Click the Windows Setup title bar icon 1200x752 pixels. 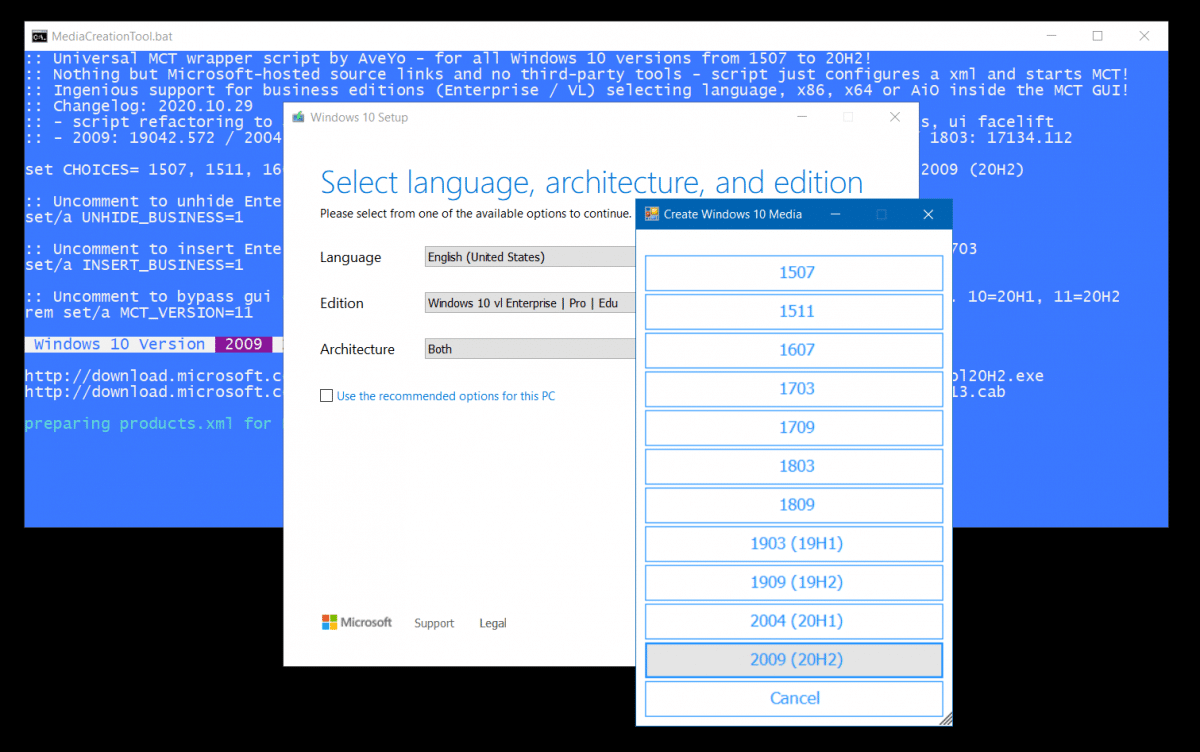pyautogui.click(x=296, y=117)
